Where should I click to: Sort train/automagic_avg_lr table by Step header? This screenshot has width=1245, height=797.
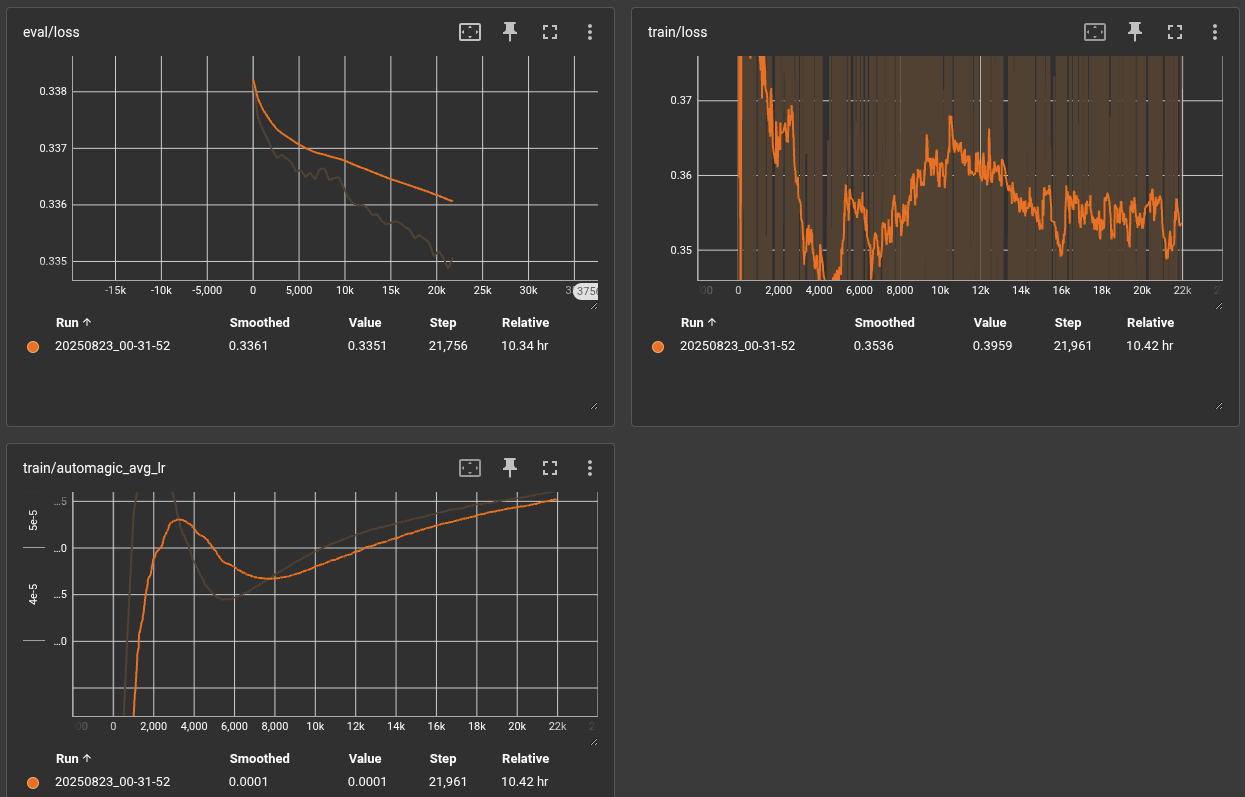pyautogui.click(x=443, y=759)
